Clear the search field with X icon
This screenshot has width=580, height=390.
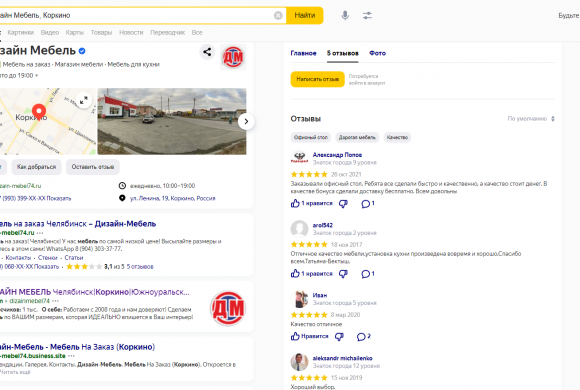click(278, 16)
